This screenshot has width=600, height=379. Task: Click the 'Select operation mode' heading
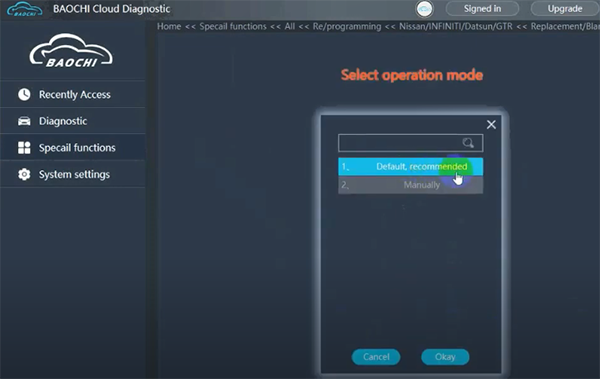pos(412,75)
